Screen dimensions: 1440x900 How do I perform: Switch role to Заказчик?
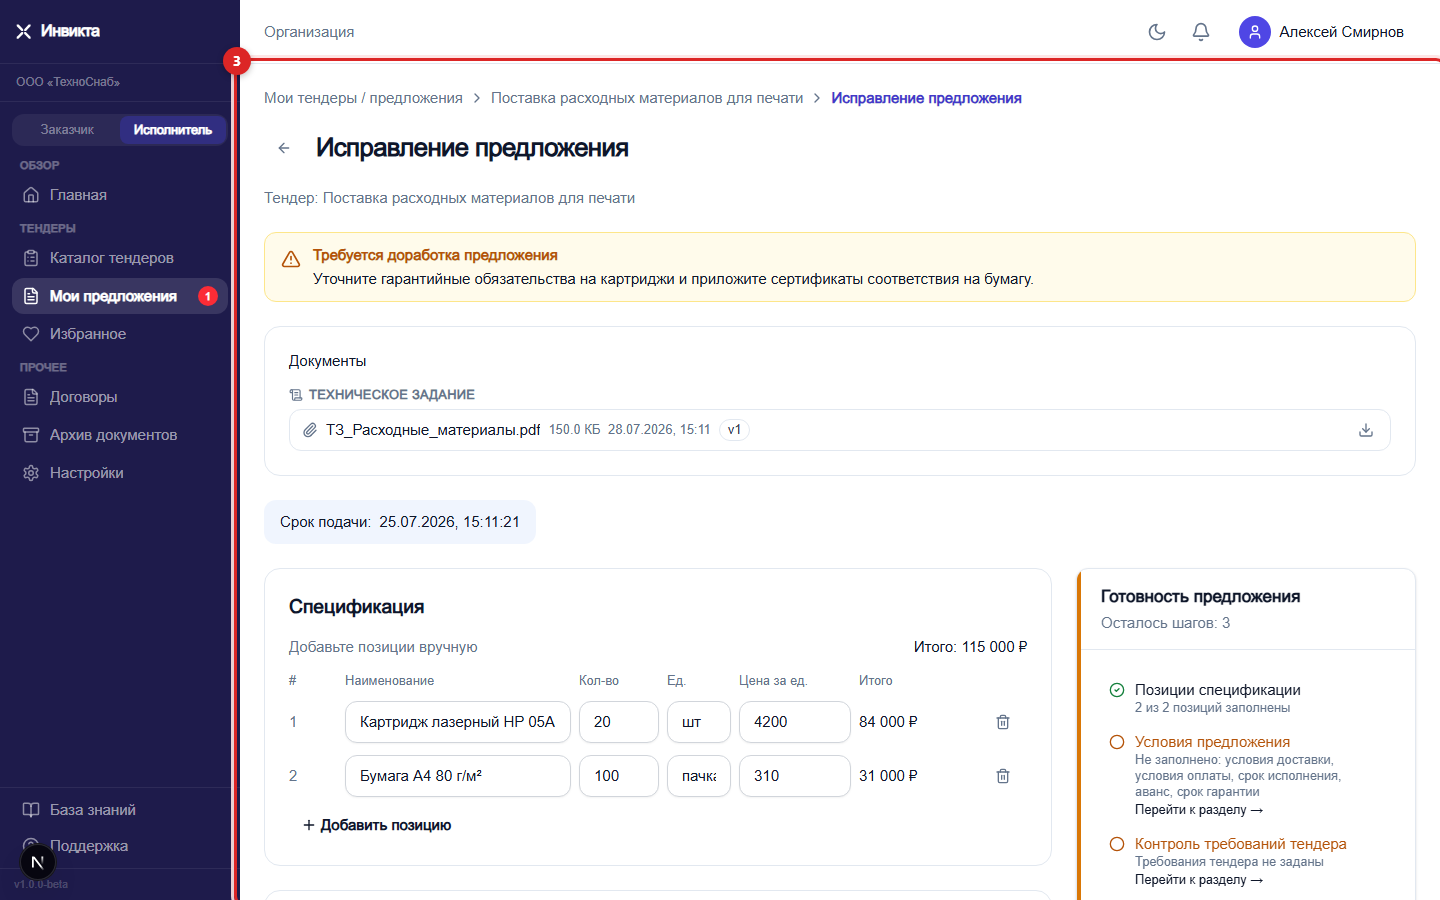tap(67, 130)
